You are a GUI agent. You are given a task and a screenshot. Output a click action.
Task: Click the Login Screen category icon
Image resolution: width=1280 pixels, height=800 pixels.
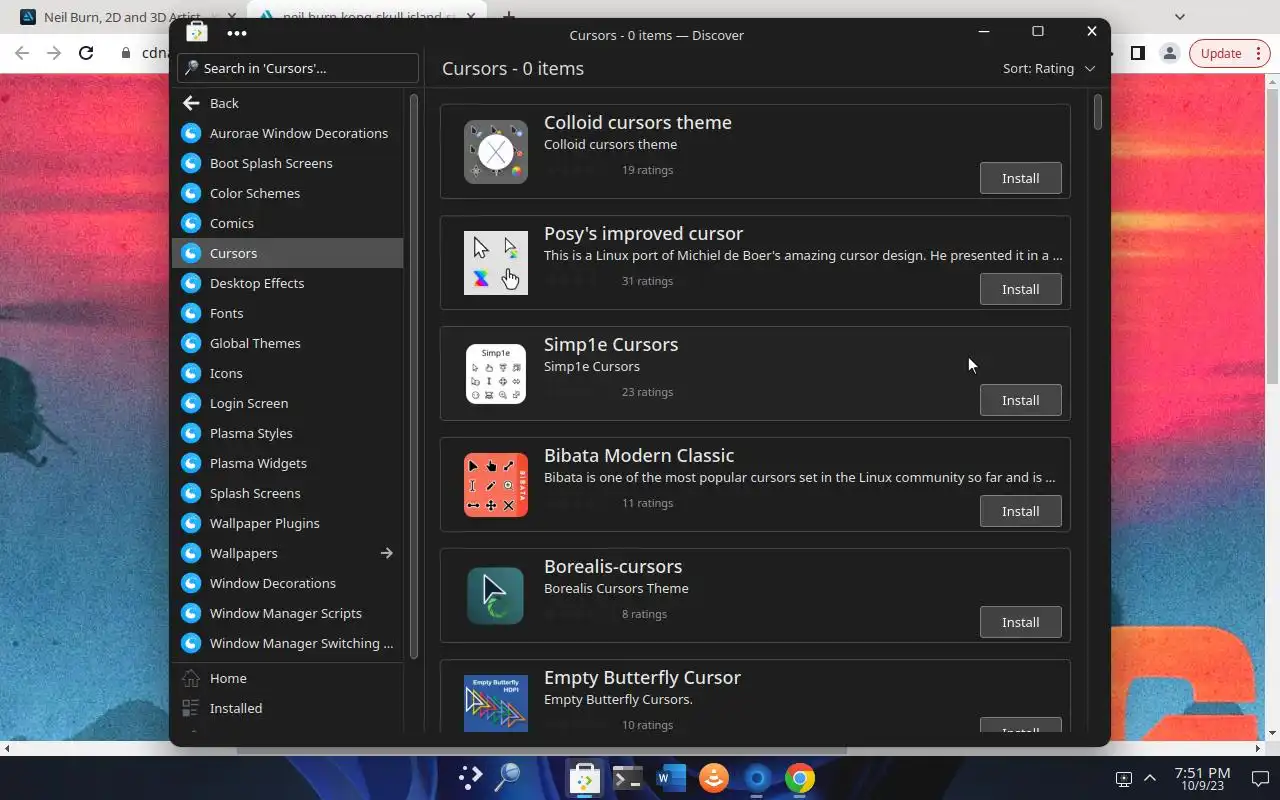click(x=191, y=403)
